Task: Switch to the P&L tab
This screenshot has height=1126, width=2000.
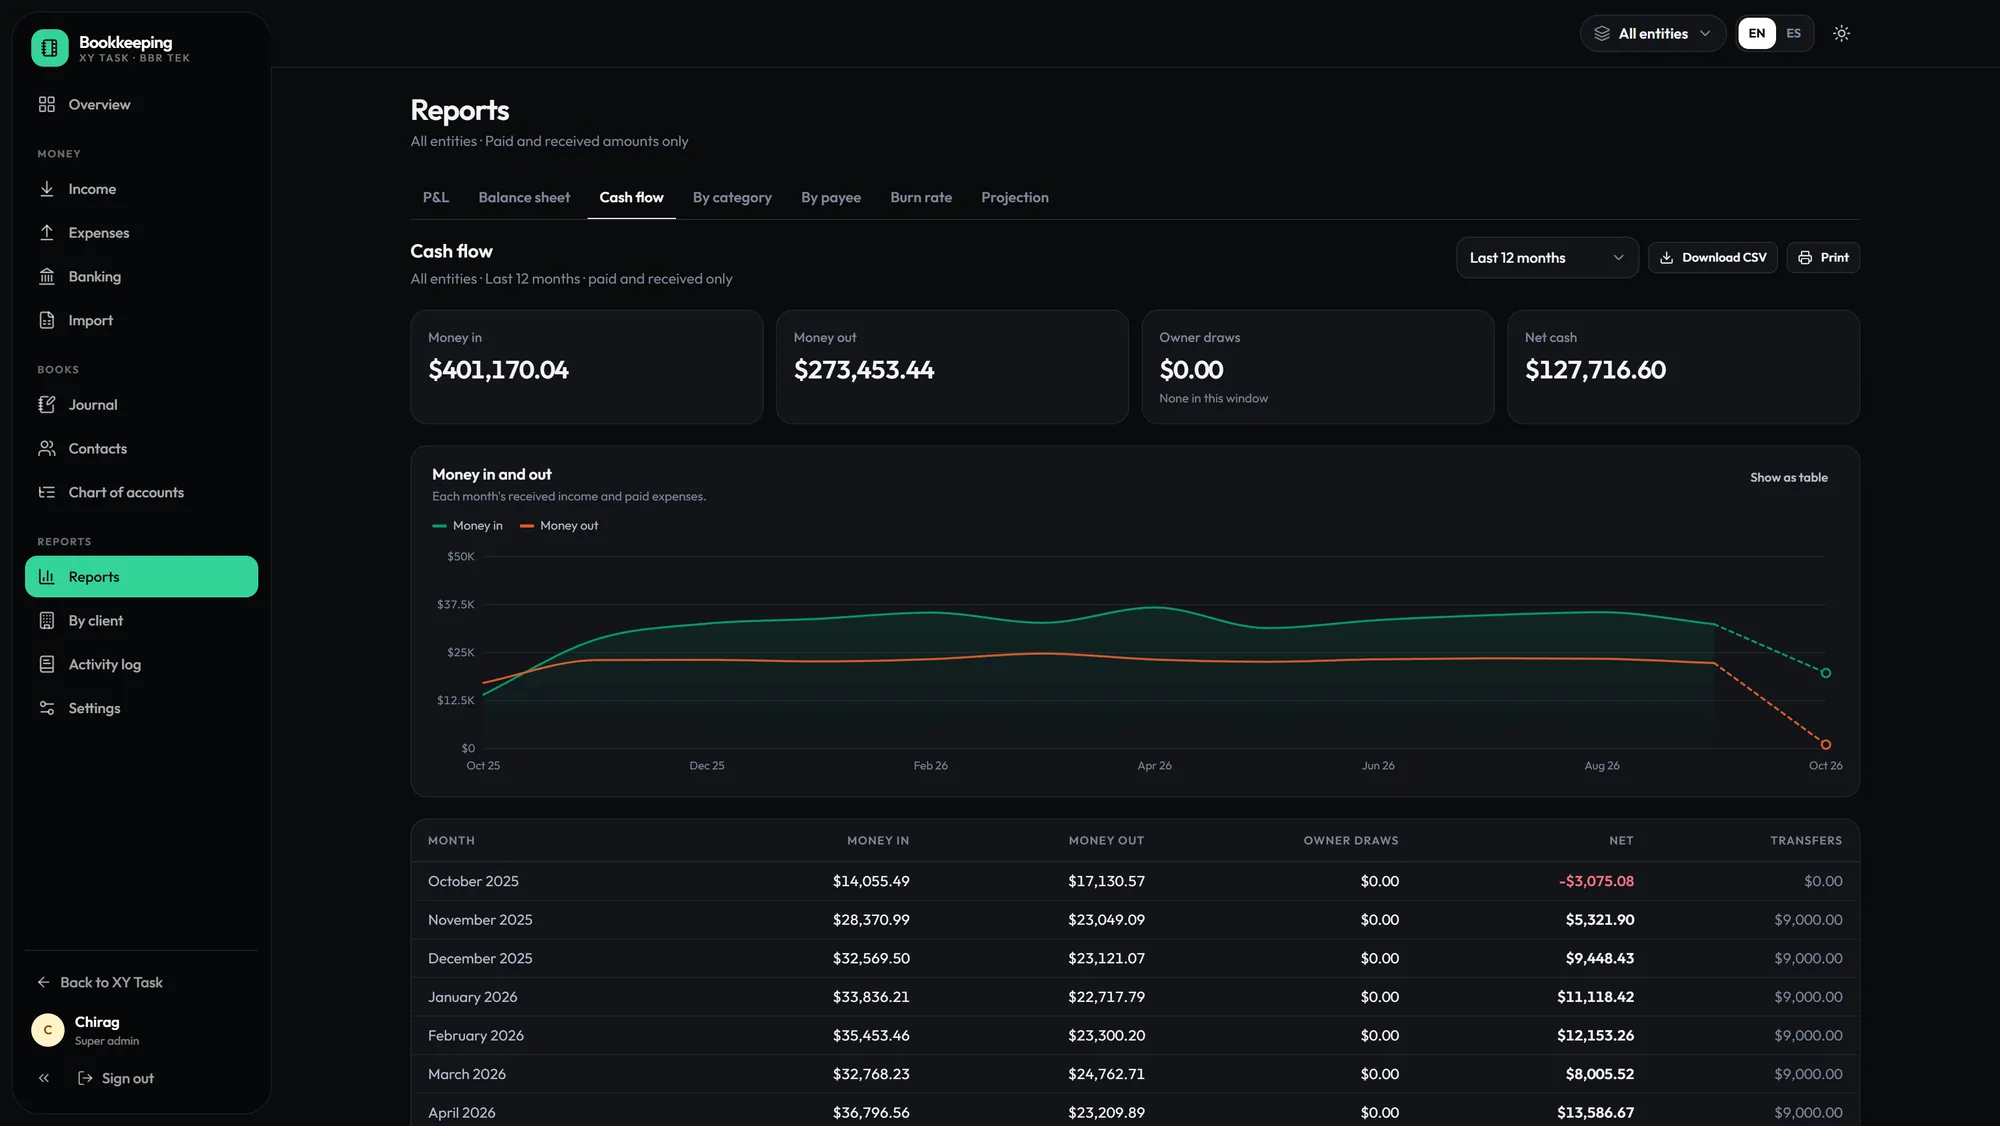Action: (x=436, y=198)
